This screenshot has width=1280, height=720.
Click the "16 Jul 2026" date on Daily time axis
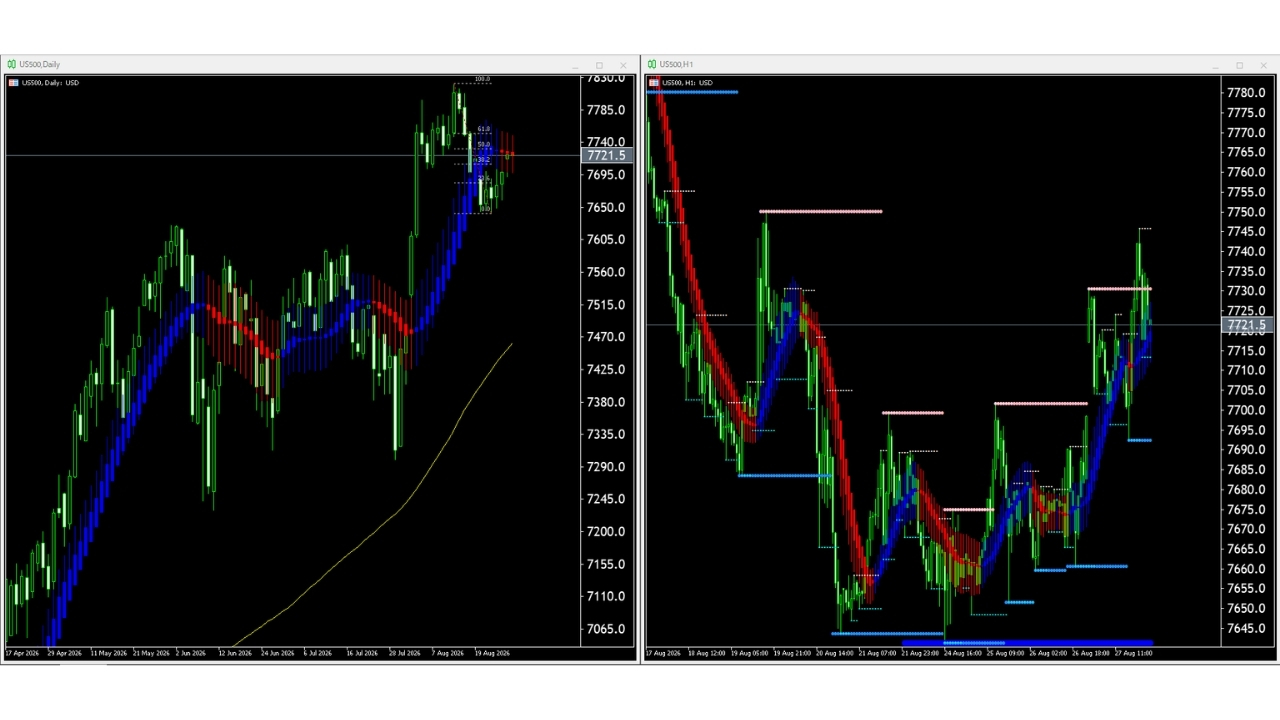point(362,653)
